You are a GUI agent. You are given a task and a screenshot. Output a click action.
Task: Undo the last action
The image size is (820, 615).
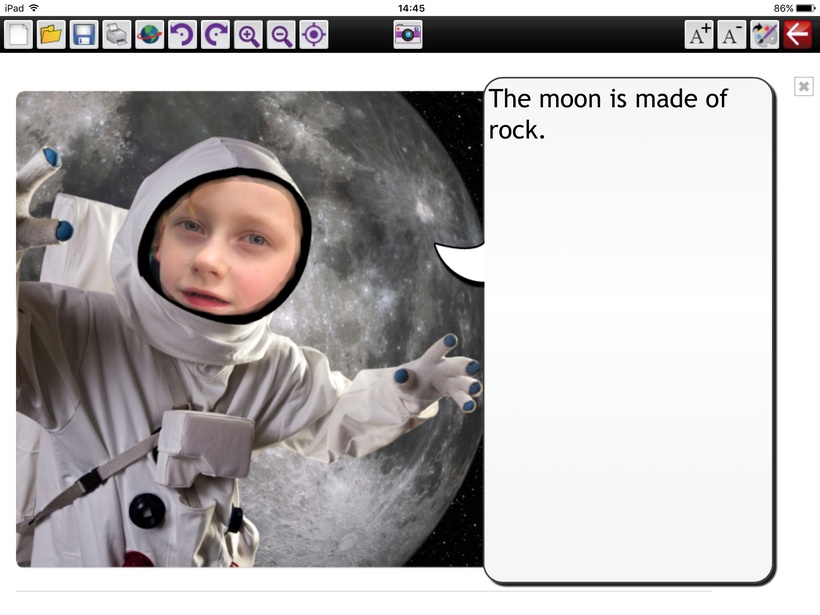[183, 35]
